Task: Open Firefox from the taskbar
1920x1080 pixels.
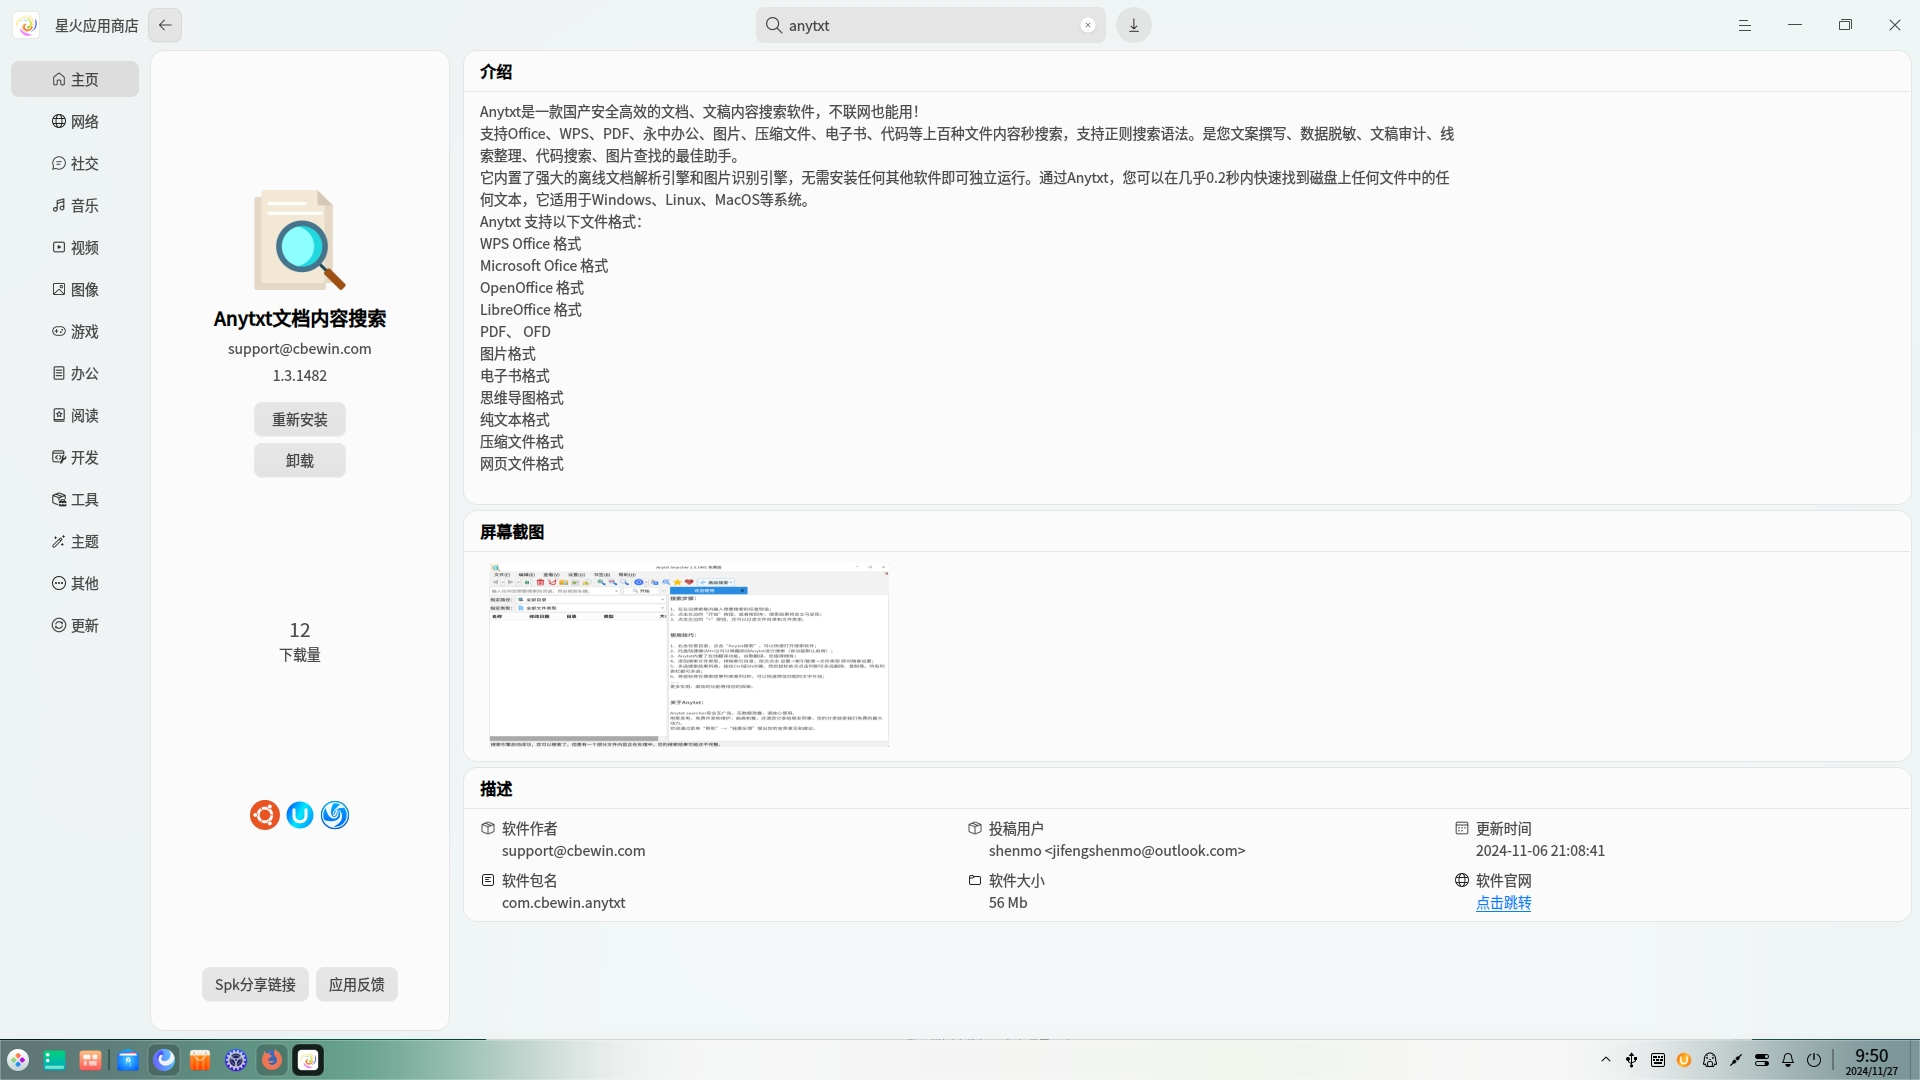Action: point(272,1060)
